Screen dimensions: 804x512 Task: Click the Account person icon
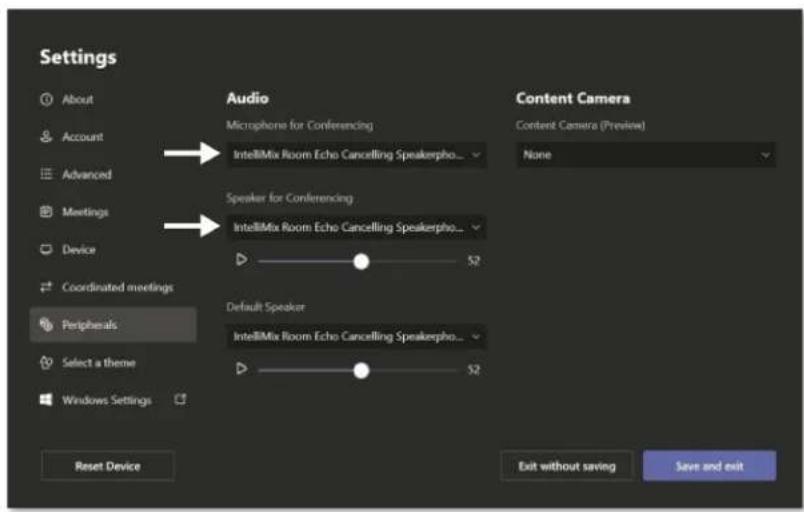(x=46, y=137)
